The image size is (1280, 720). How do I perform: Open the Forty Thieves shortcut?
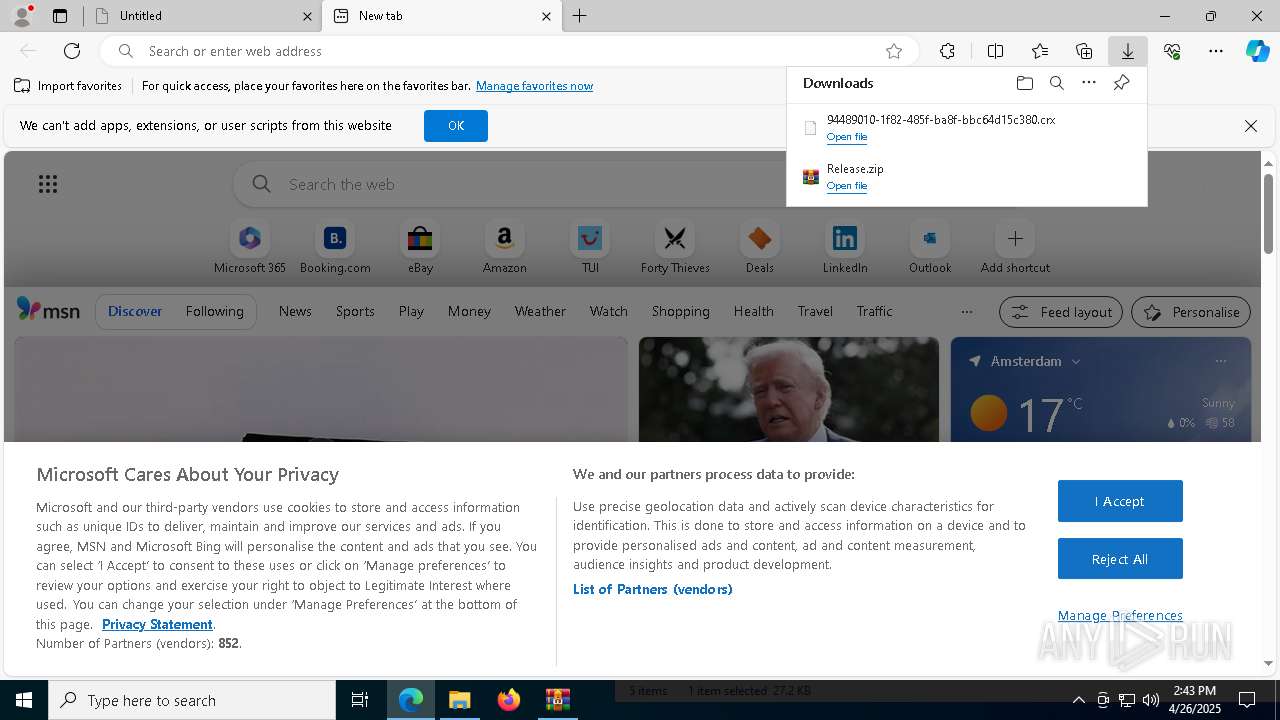675,248
